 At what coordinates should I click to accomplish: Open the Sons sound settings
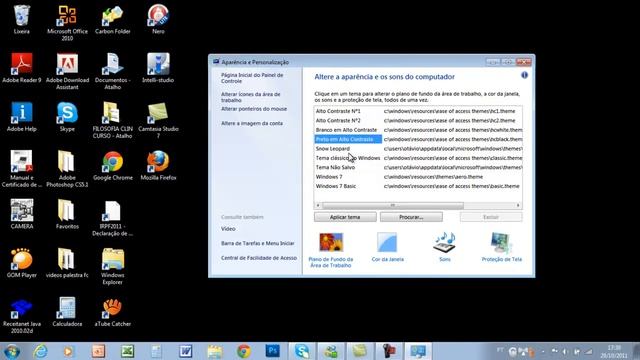click(444, 247)
